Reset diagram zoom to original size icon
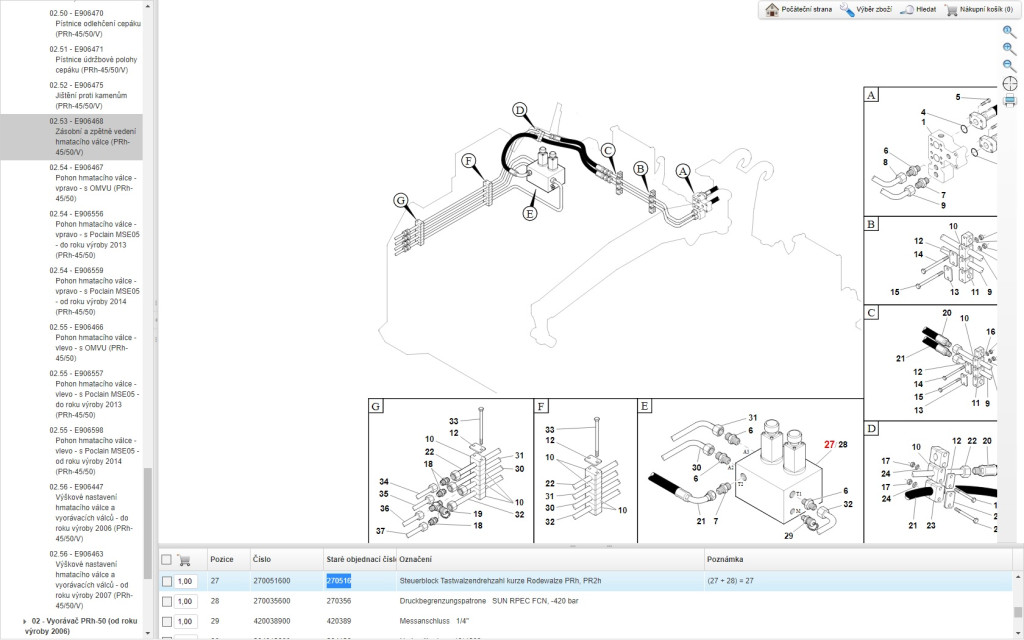The height and width of the screenshot is (640, 1024). 1009,31
